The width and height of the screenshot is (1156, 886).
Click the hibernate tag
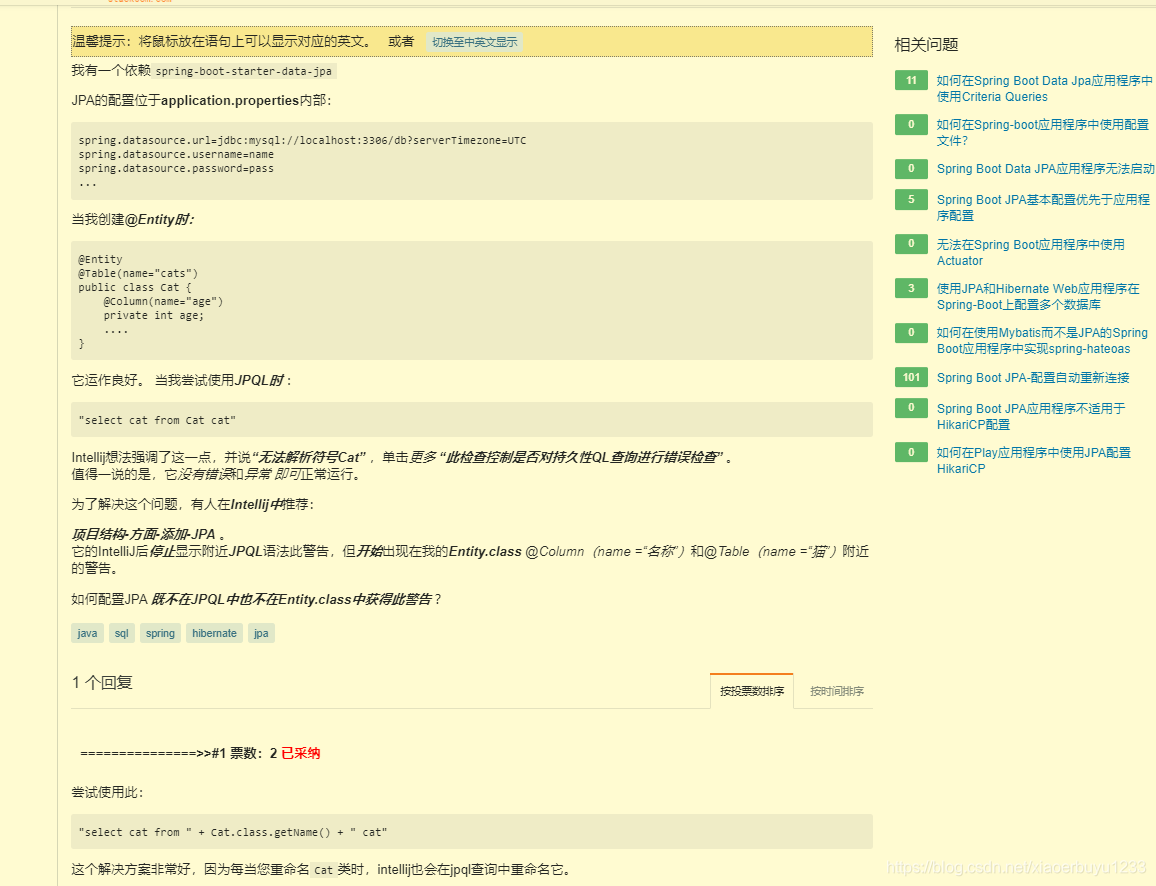(x=214, y=633)
